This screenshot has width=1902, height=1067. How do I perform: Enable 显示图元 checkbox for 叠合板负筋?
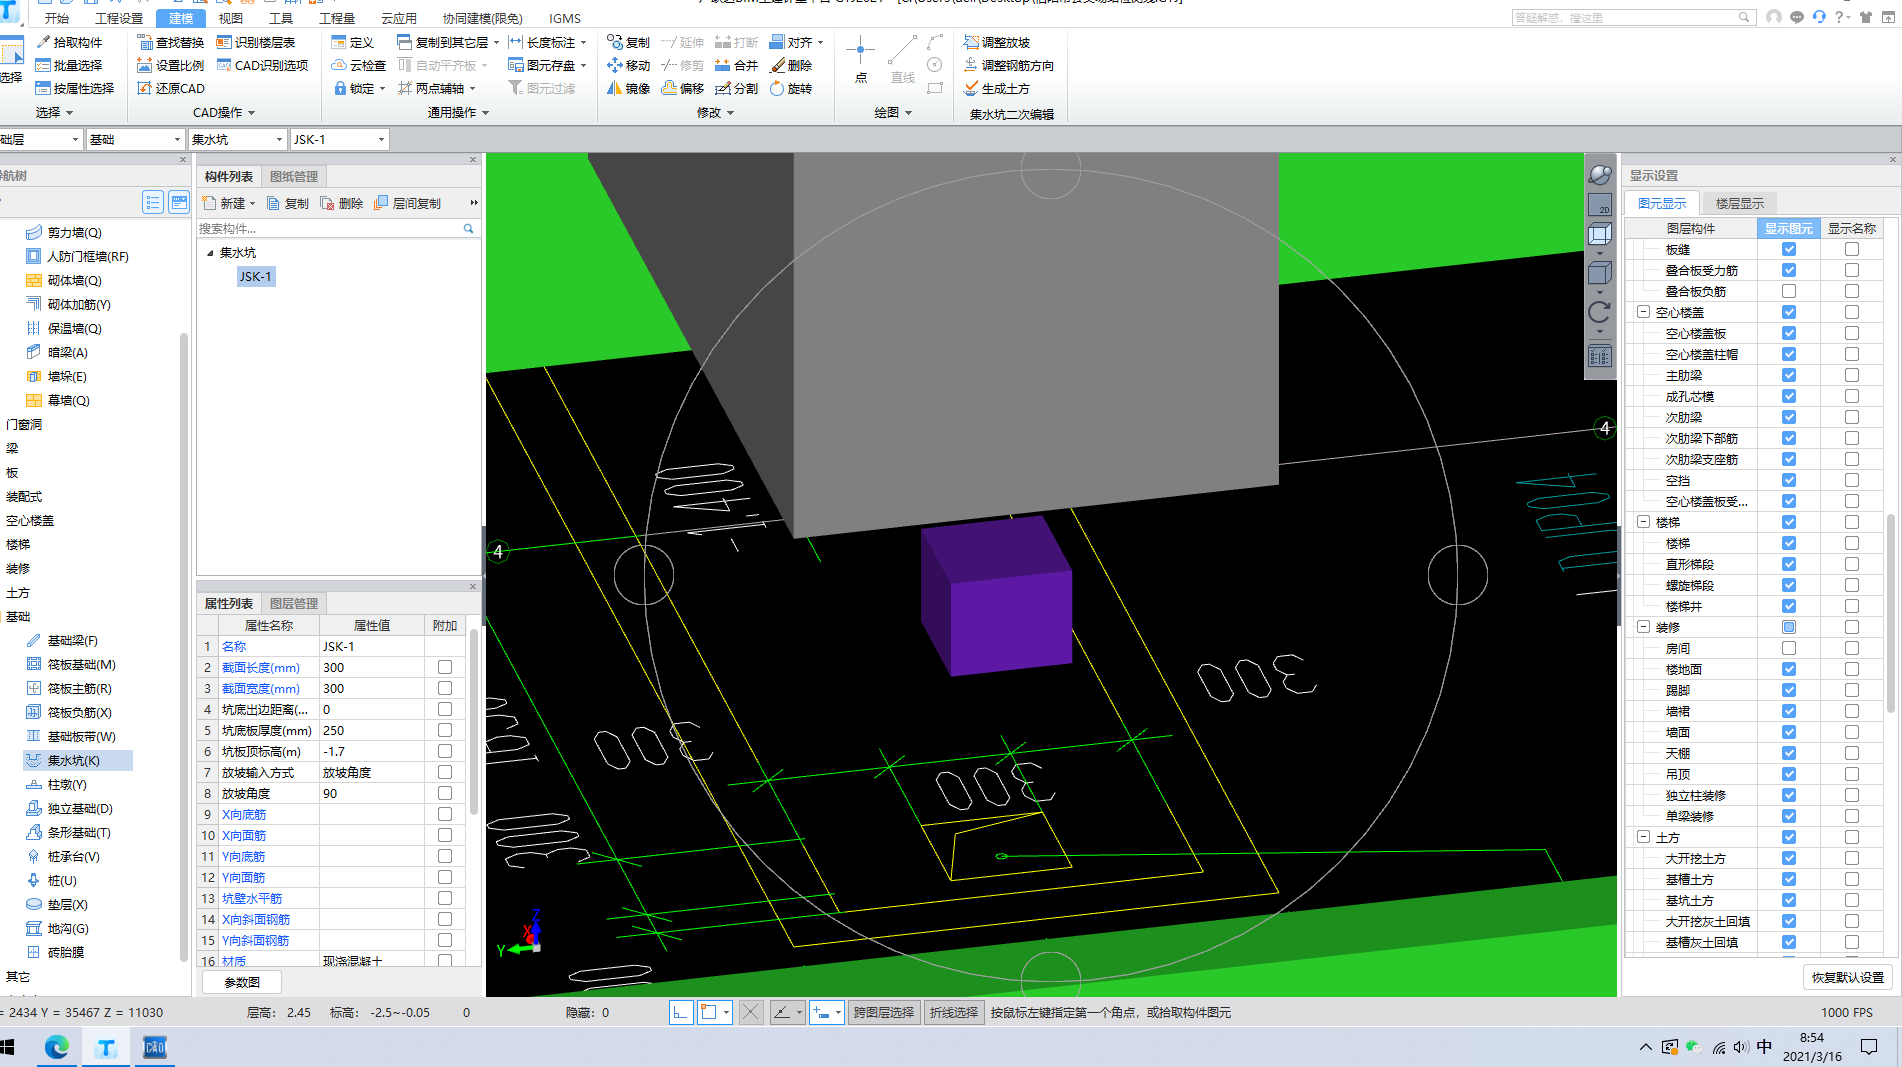coord(1789,291)
